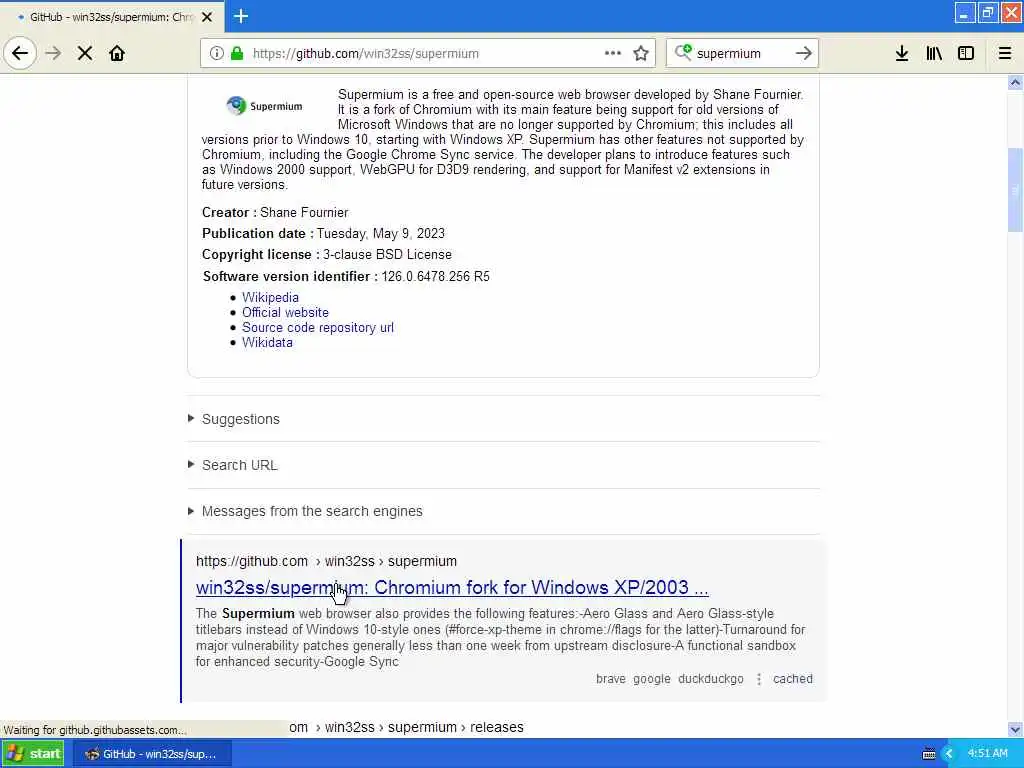Expand hidden tray icons arrow
This screenshot has height=768, width=1024.
[950, 754]
